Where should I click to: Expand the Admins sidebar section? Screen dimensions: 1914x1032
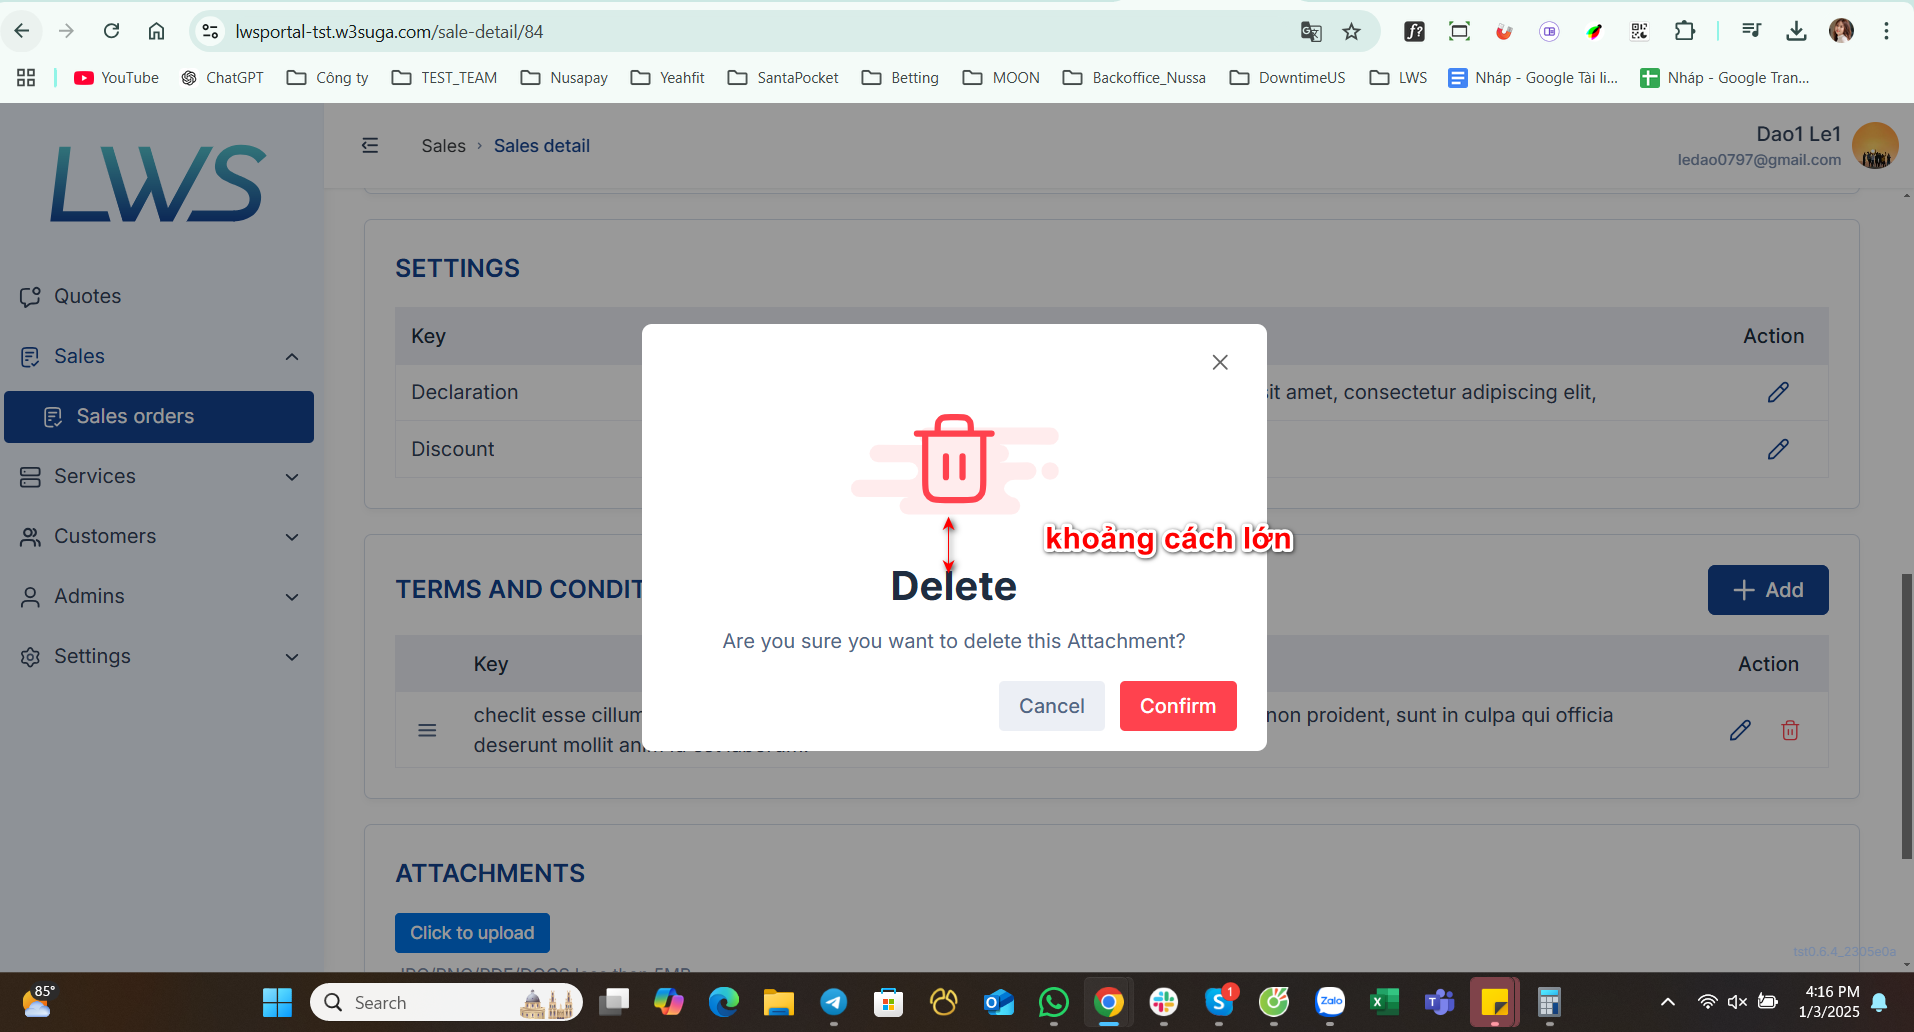(160, 596)
